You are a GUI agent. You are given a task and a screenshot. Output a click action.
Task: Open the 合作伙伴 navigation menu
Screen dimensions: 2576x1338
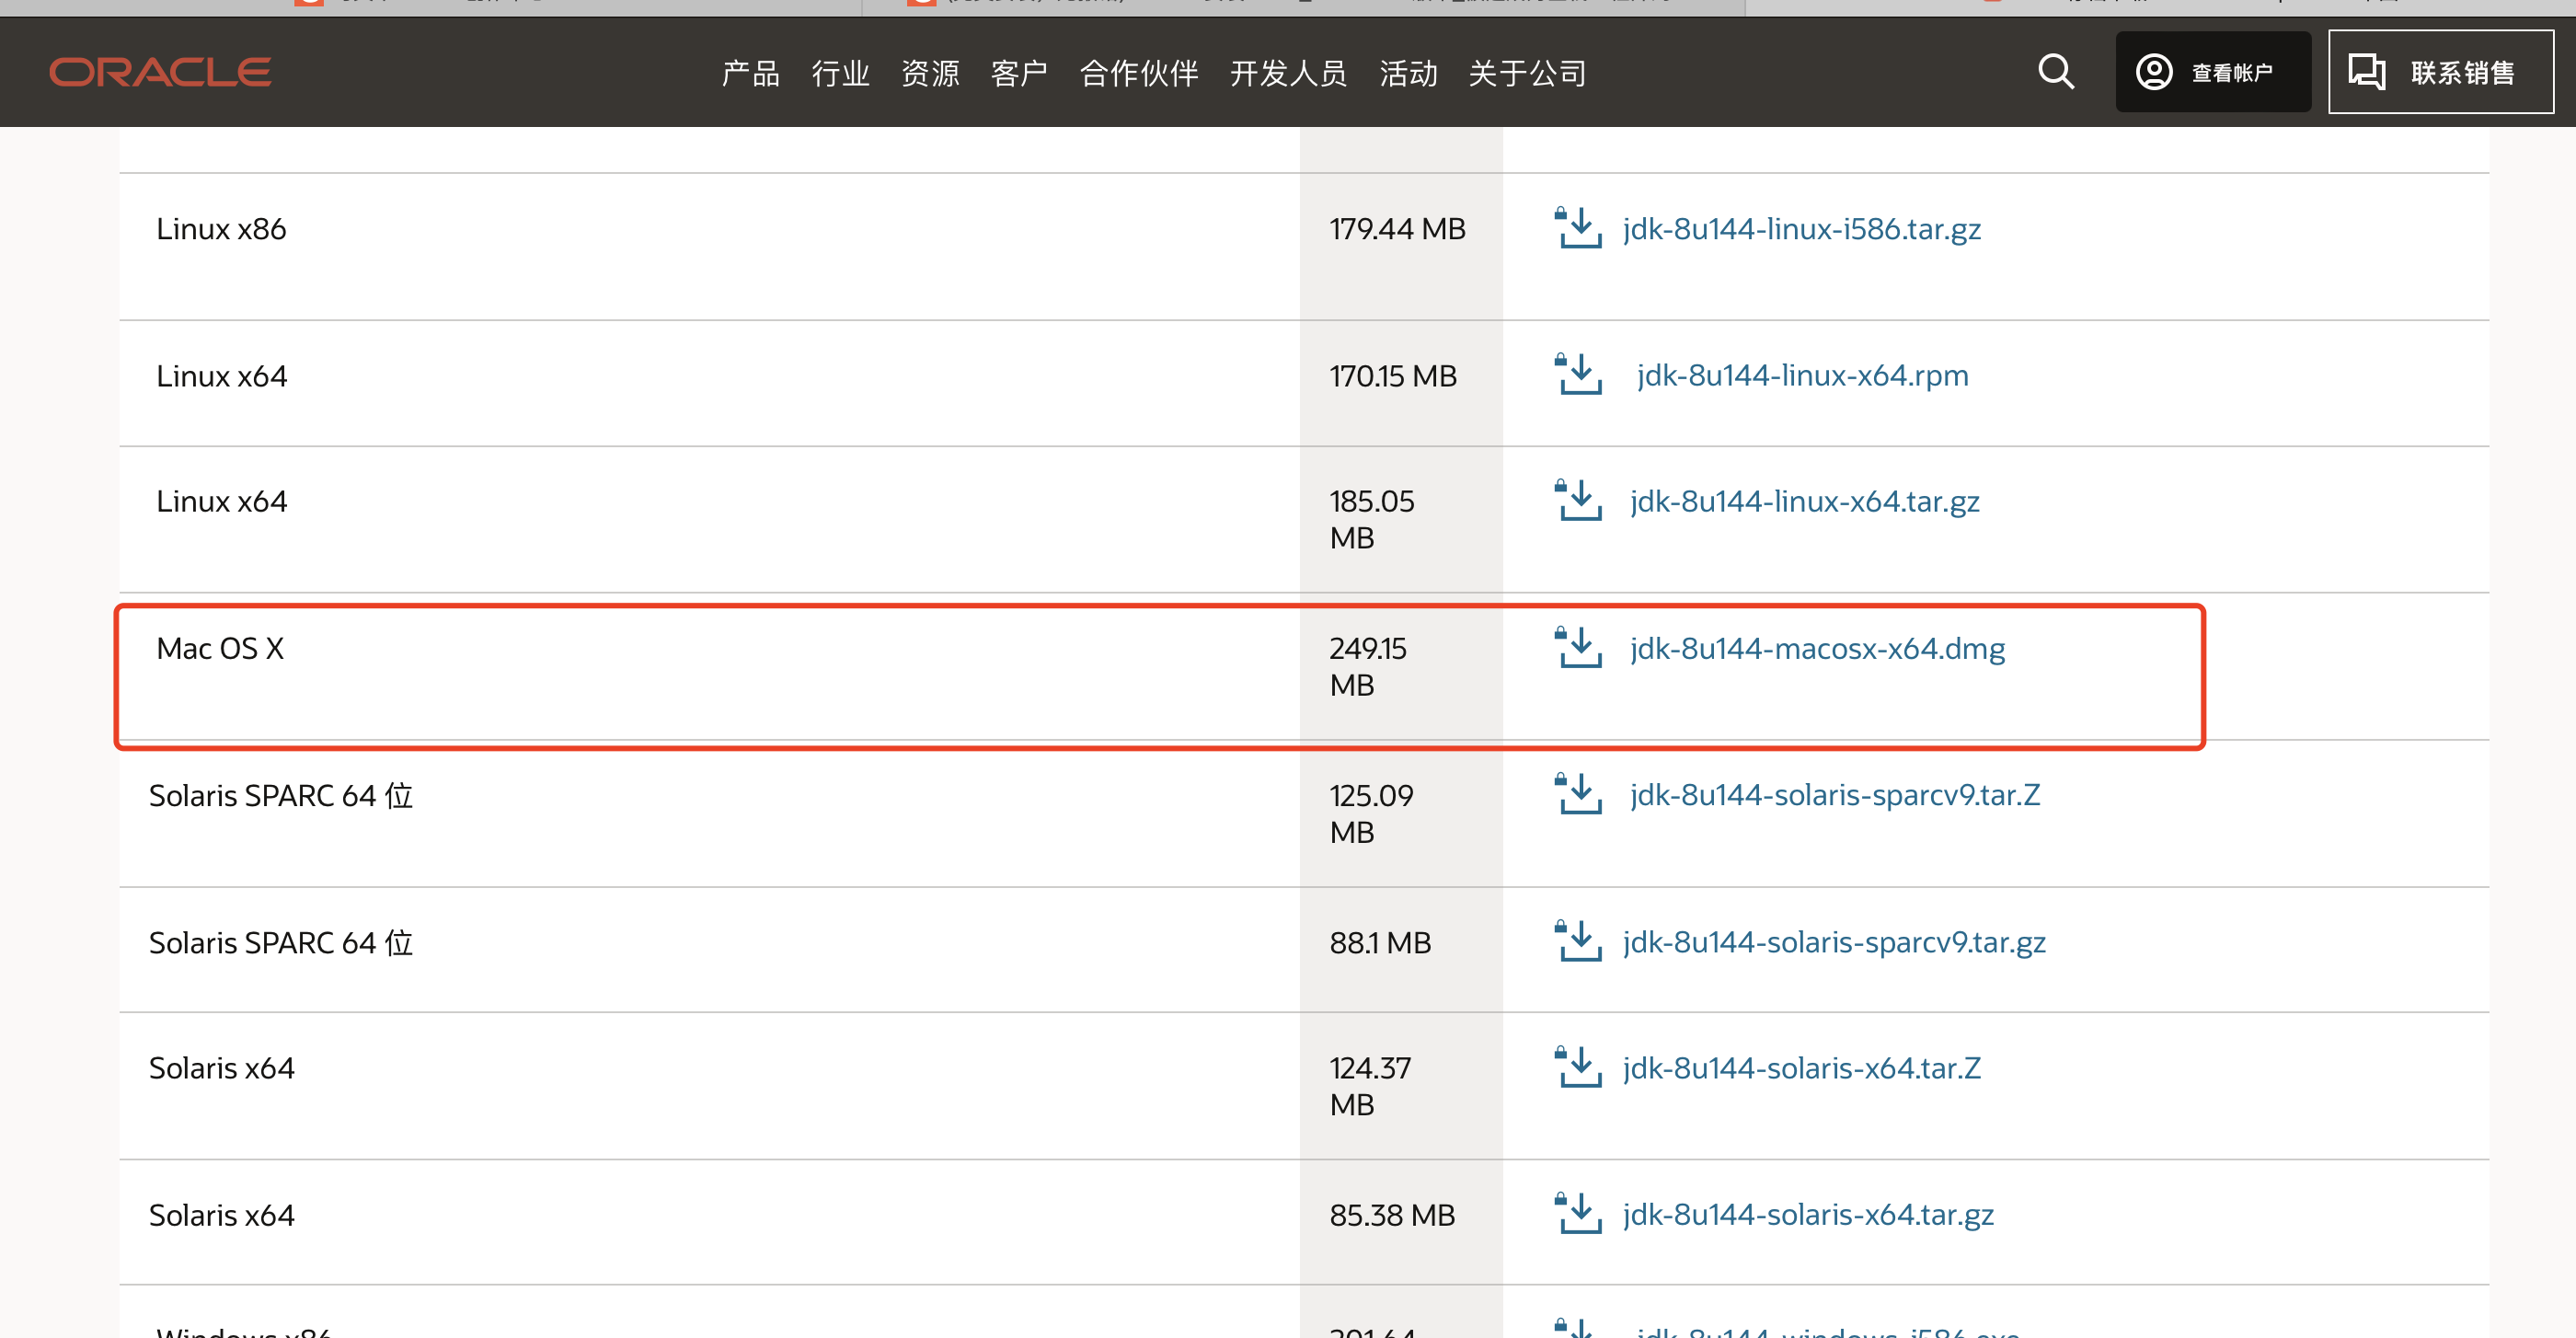pyautogui.click(x=1139, y=73)
